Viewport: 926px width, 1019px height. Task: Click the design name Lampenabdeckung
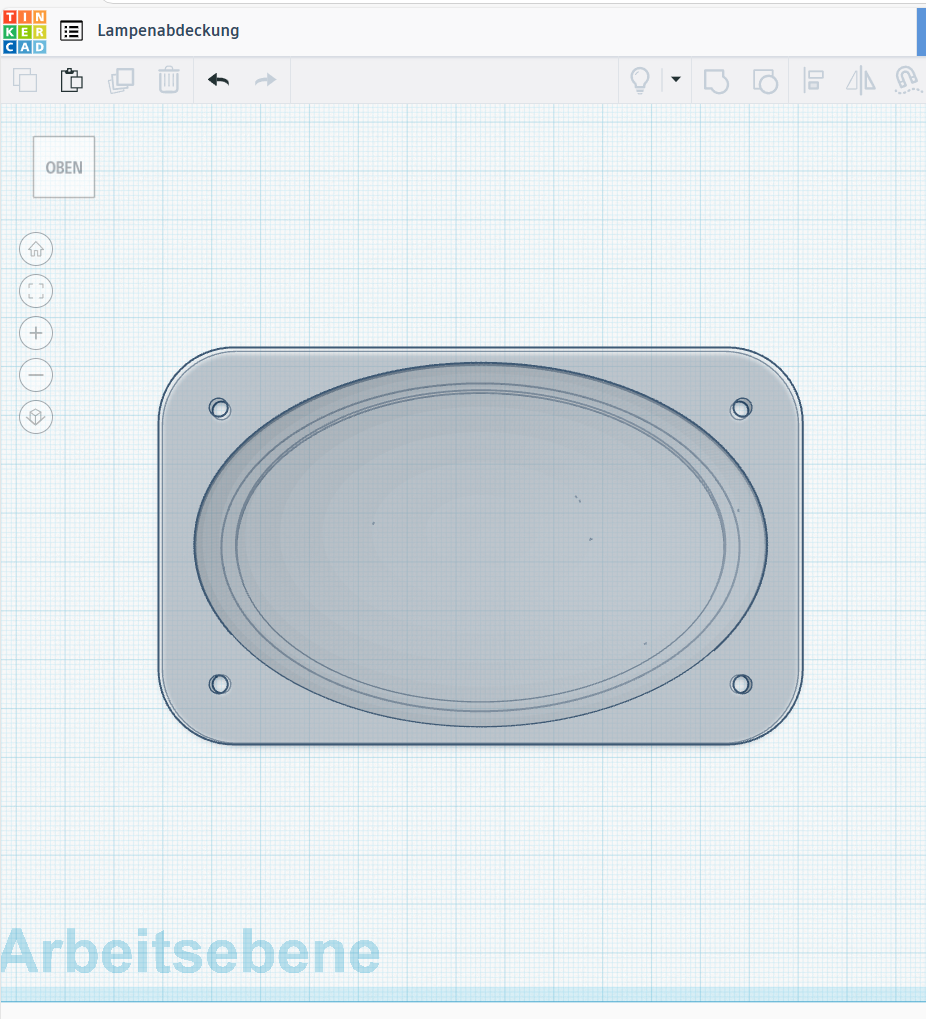click(168, 31)
